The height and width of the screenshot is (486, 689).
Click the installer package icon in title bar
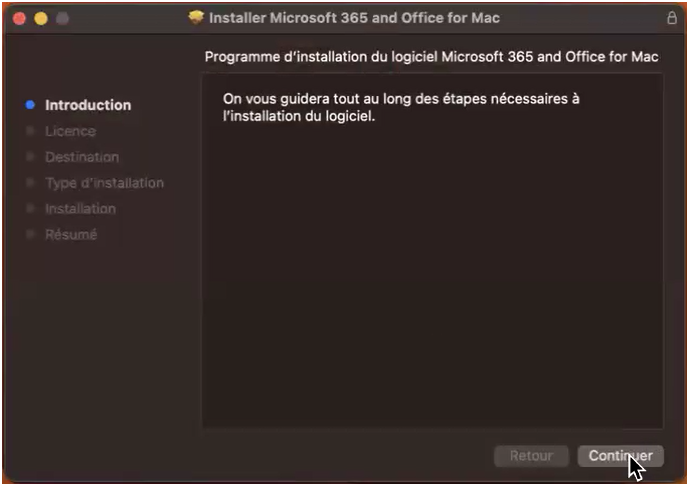tap(196, 18)
